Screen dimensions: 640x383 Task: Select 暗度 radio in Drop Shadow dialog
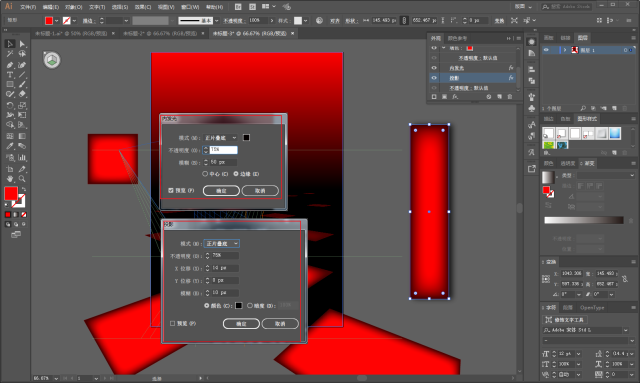[250, 305]
